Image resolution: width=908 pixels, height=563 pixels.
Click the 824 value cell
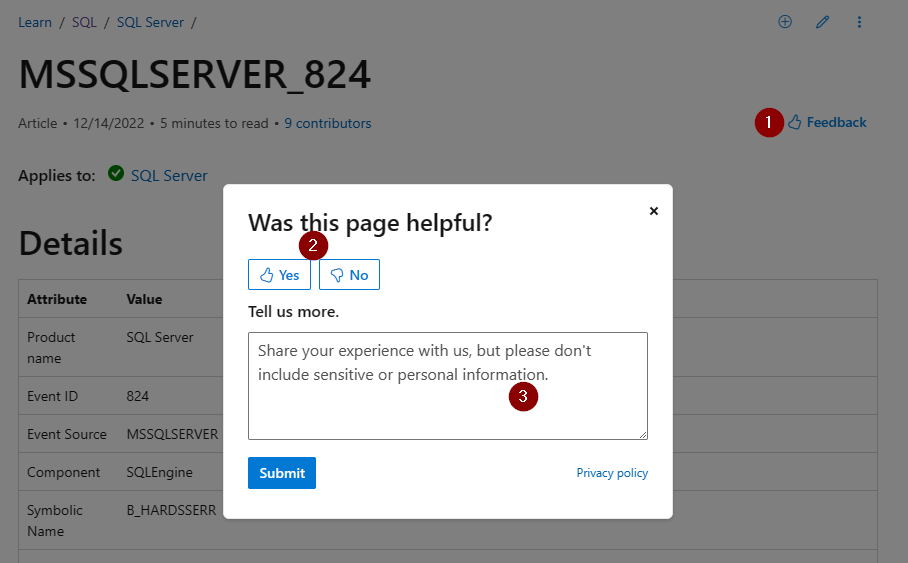pyautogui.click(x=138, y=396)
